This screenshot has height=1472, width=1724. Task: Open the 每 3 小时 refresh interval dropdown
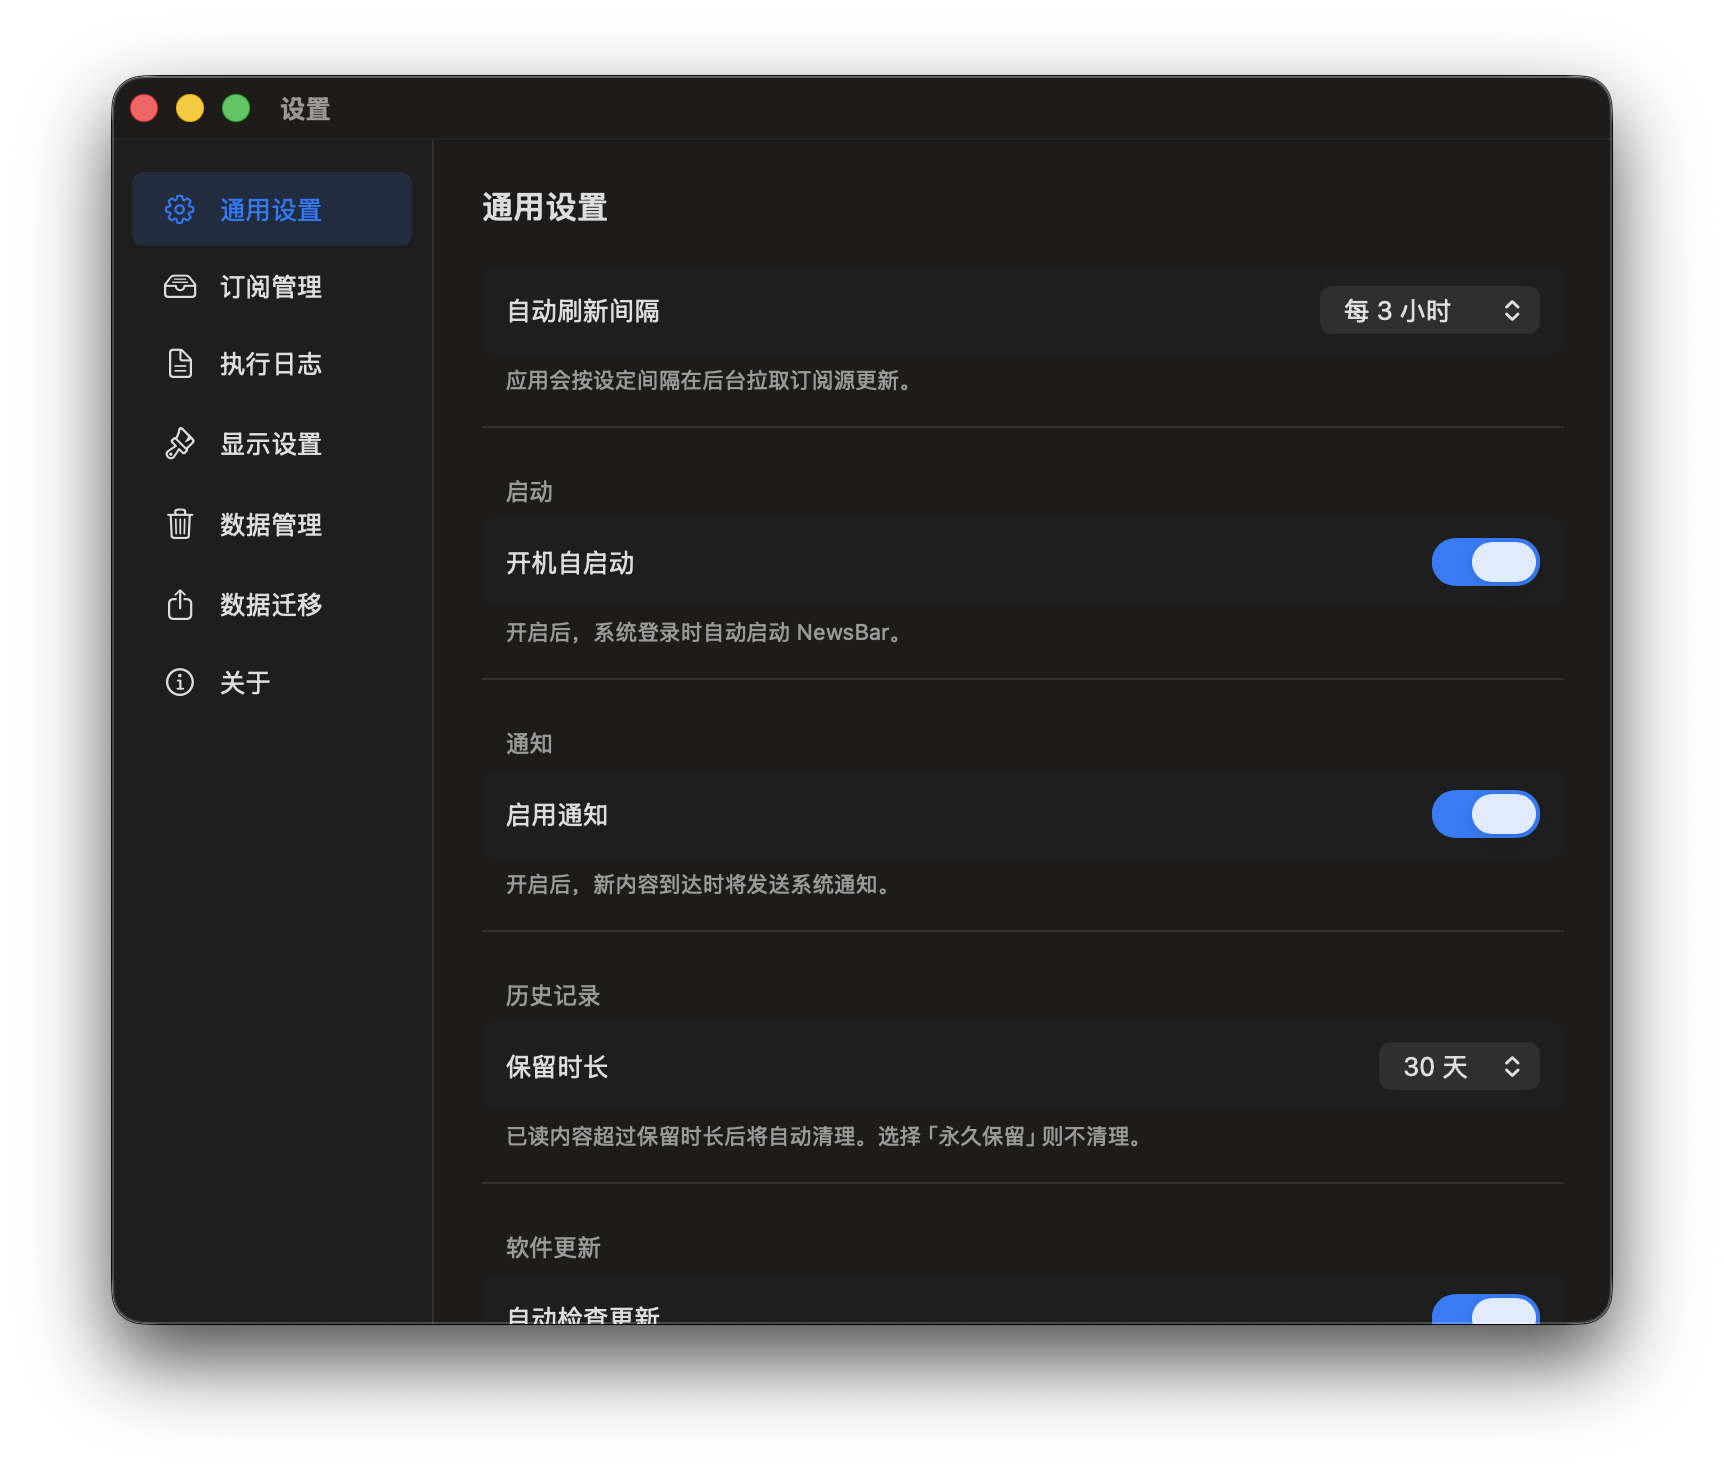coord(1430,310)
